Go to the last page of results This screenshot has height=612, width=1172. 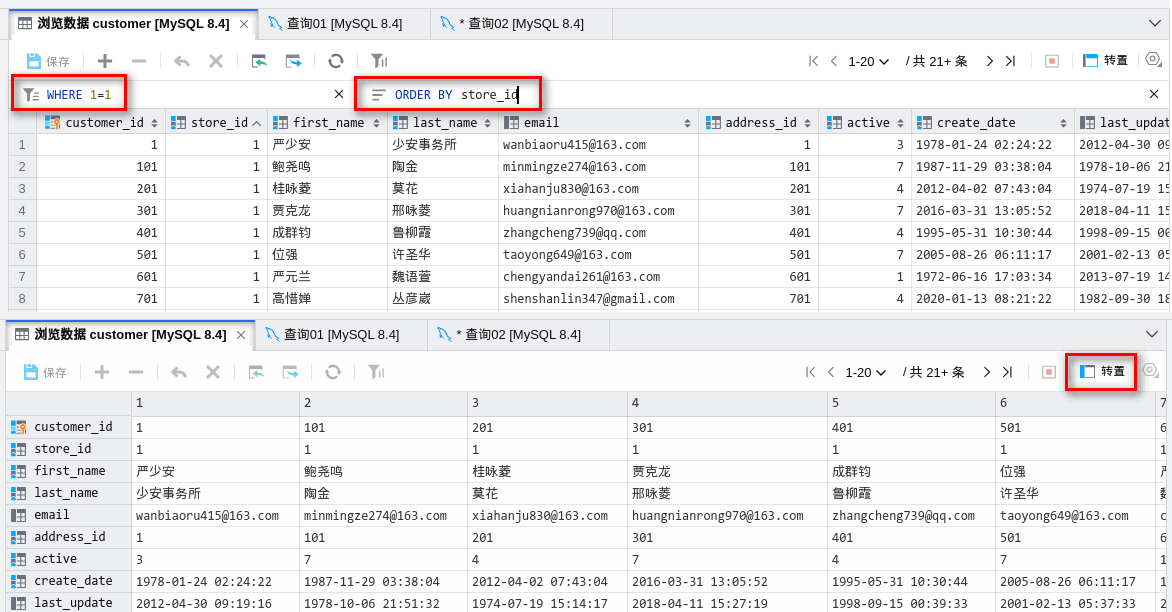click(1010, 61)
